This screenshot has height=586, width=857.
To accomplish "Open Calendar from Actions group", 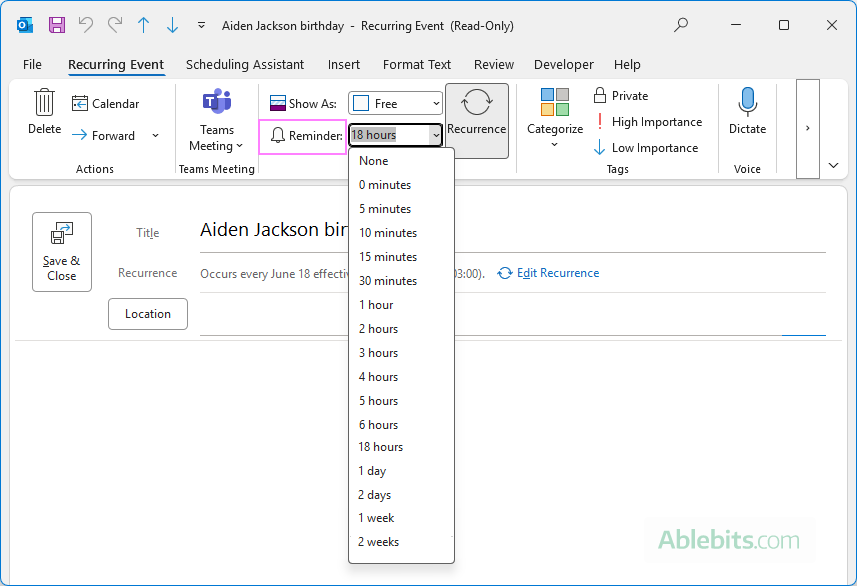I will click(x=105, y=103).
